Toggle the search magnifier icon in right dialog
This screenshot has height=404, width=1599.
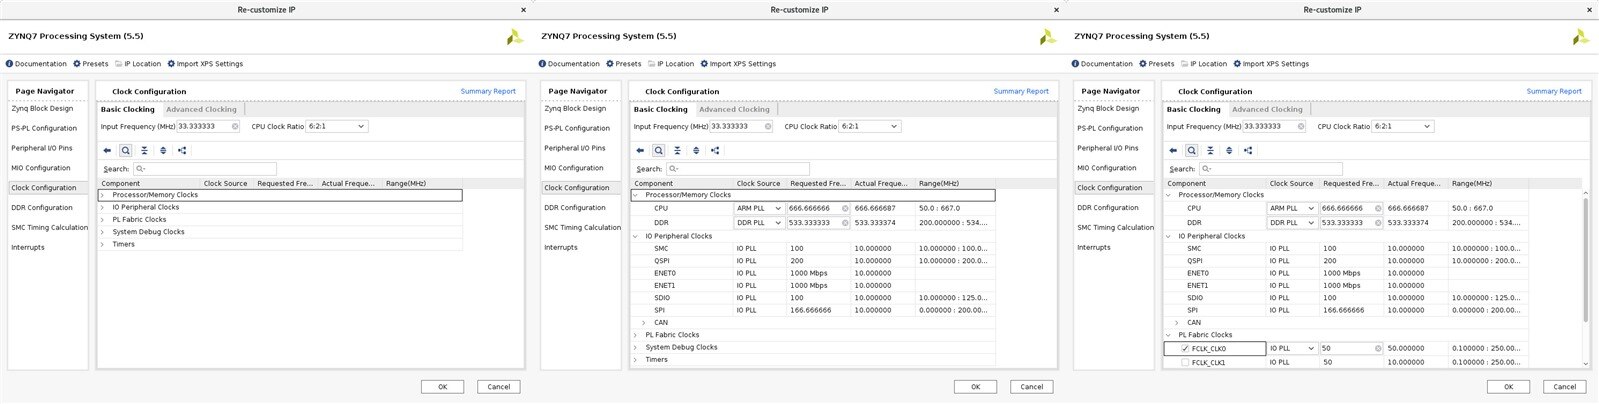pyautogui.click(x=1191, y=150)
